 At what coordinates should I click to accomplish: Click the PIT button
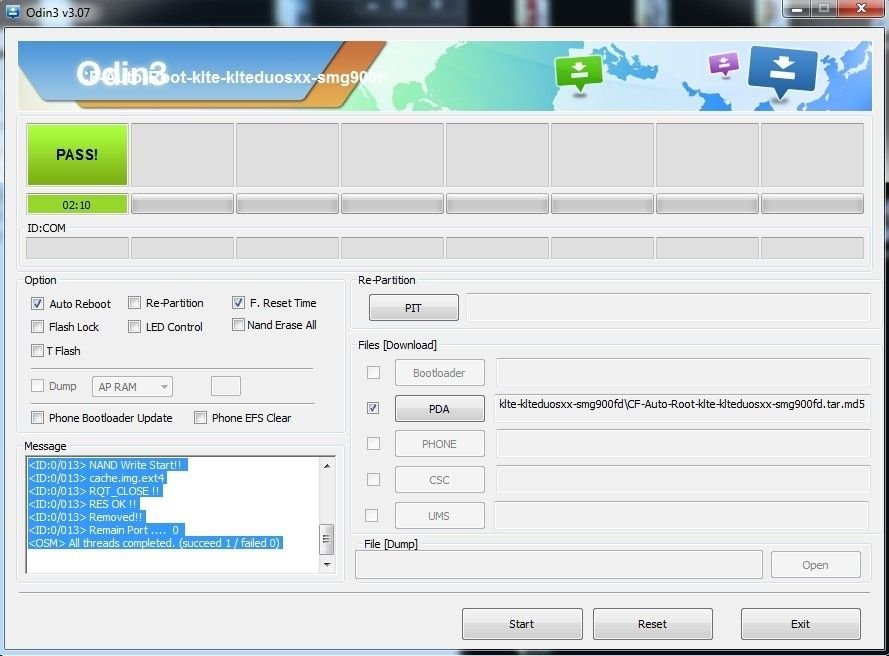click(x=413, y=308)
